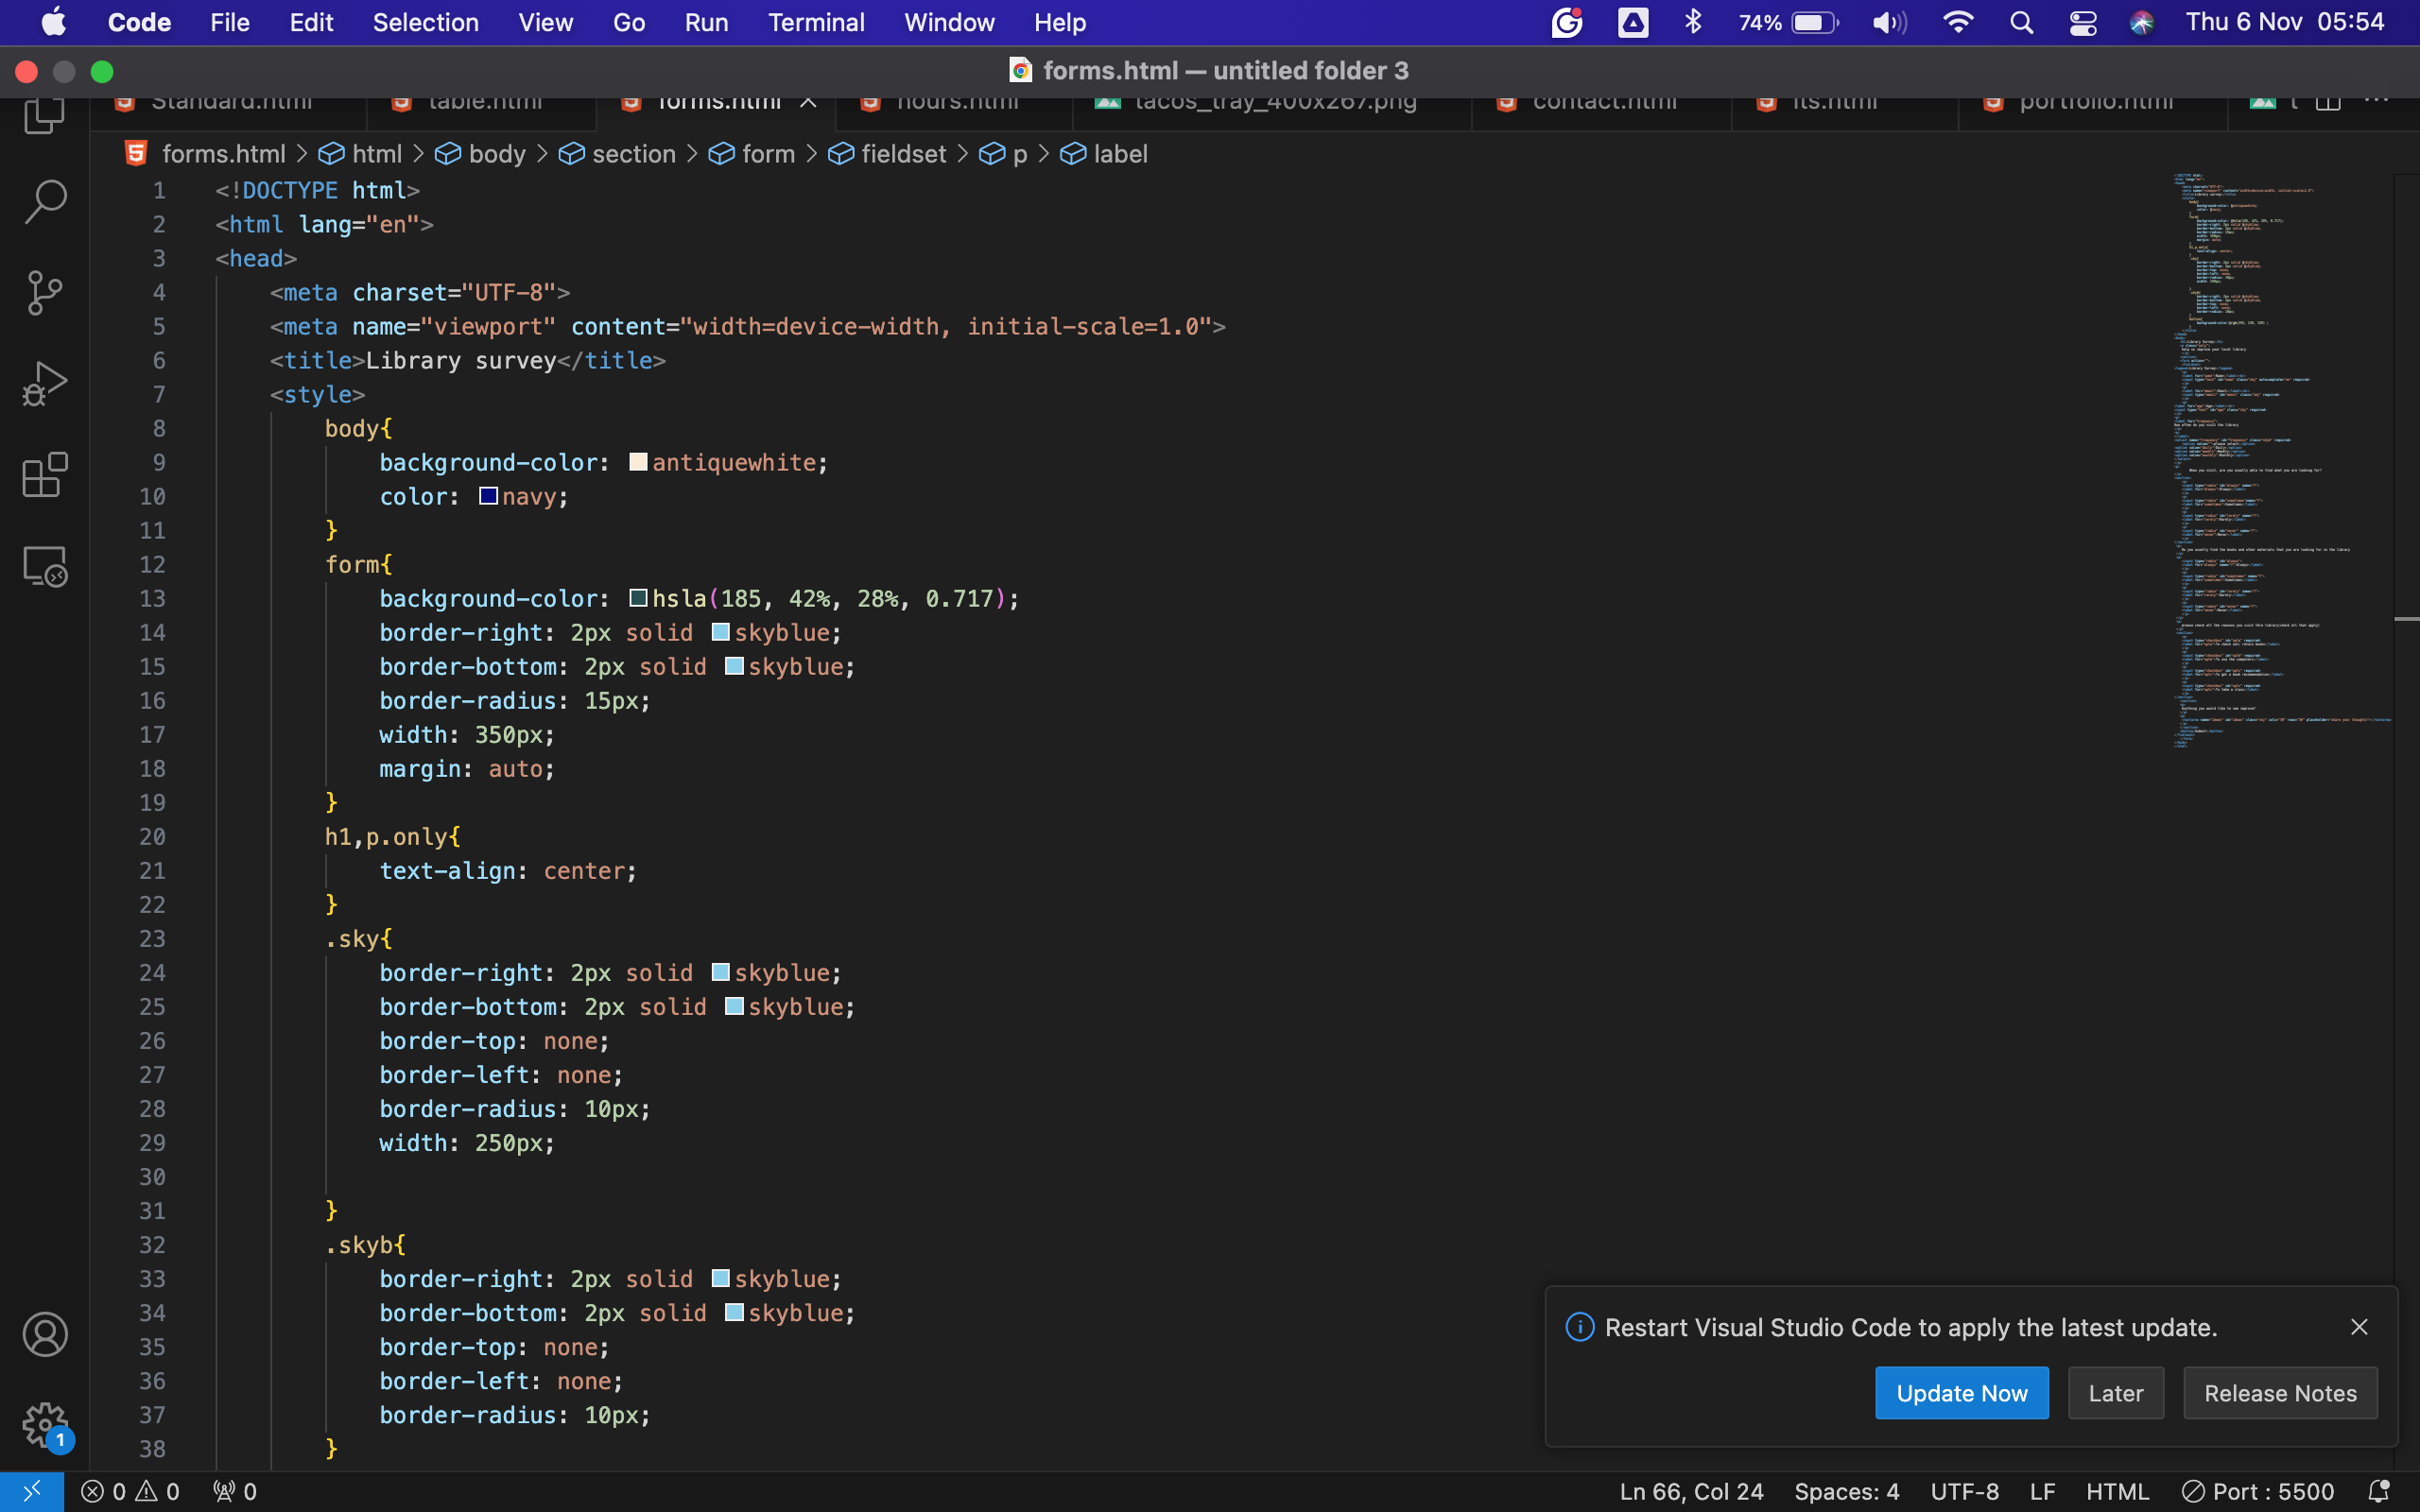The height and width of the screenshot is (1512, 2420).
Task: Click the Update Now button
Action: click(1961, 1393)
